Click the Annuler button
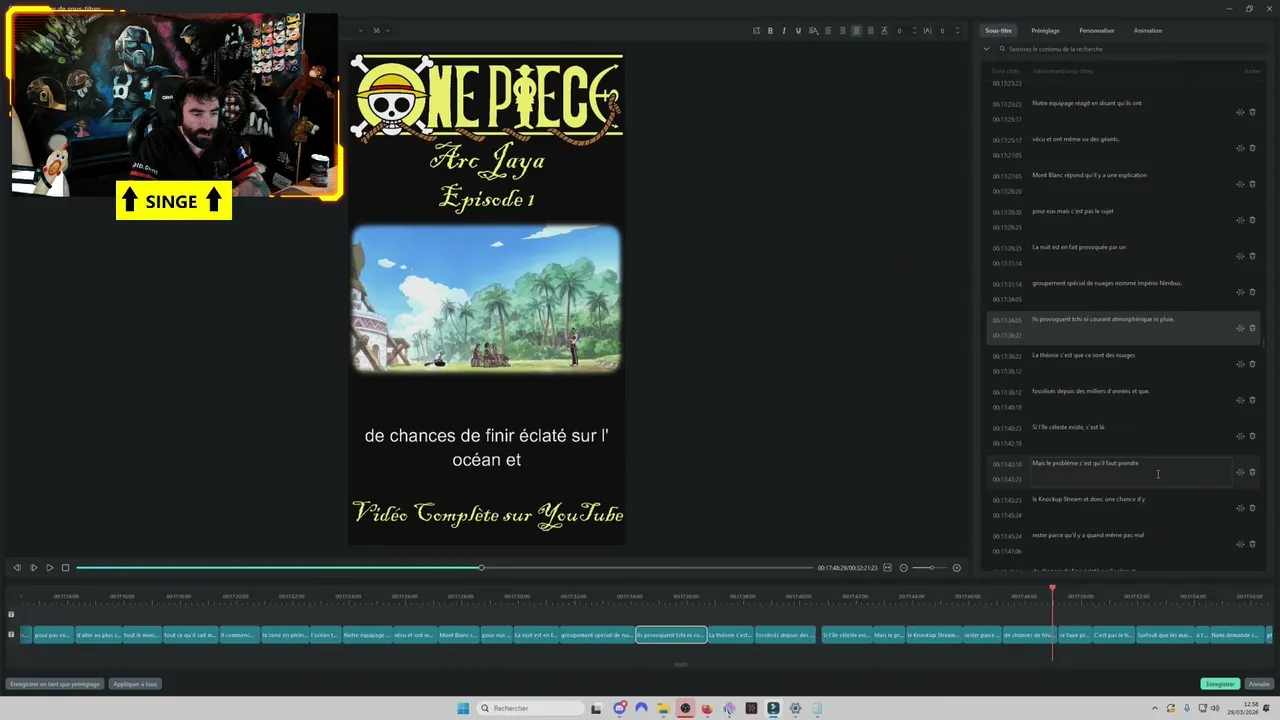The height and width of the screenshot is (720, 1280). coord(1259,684)
